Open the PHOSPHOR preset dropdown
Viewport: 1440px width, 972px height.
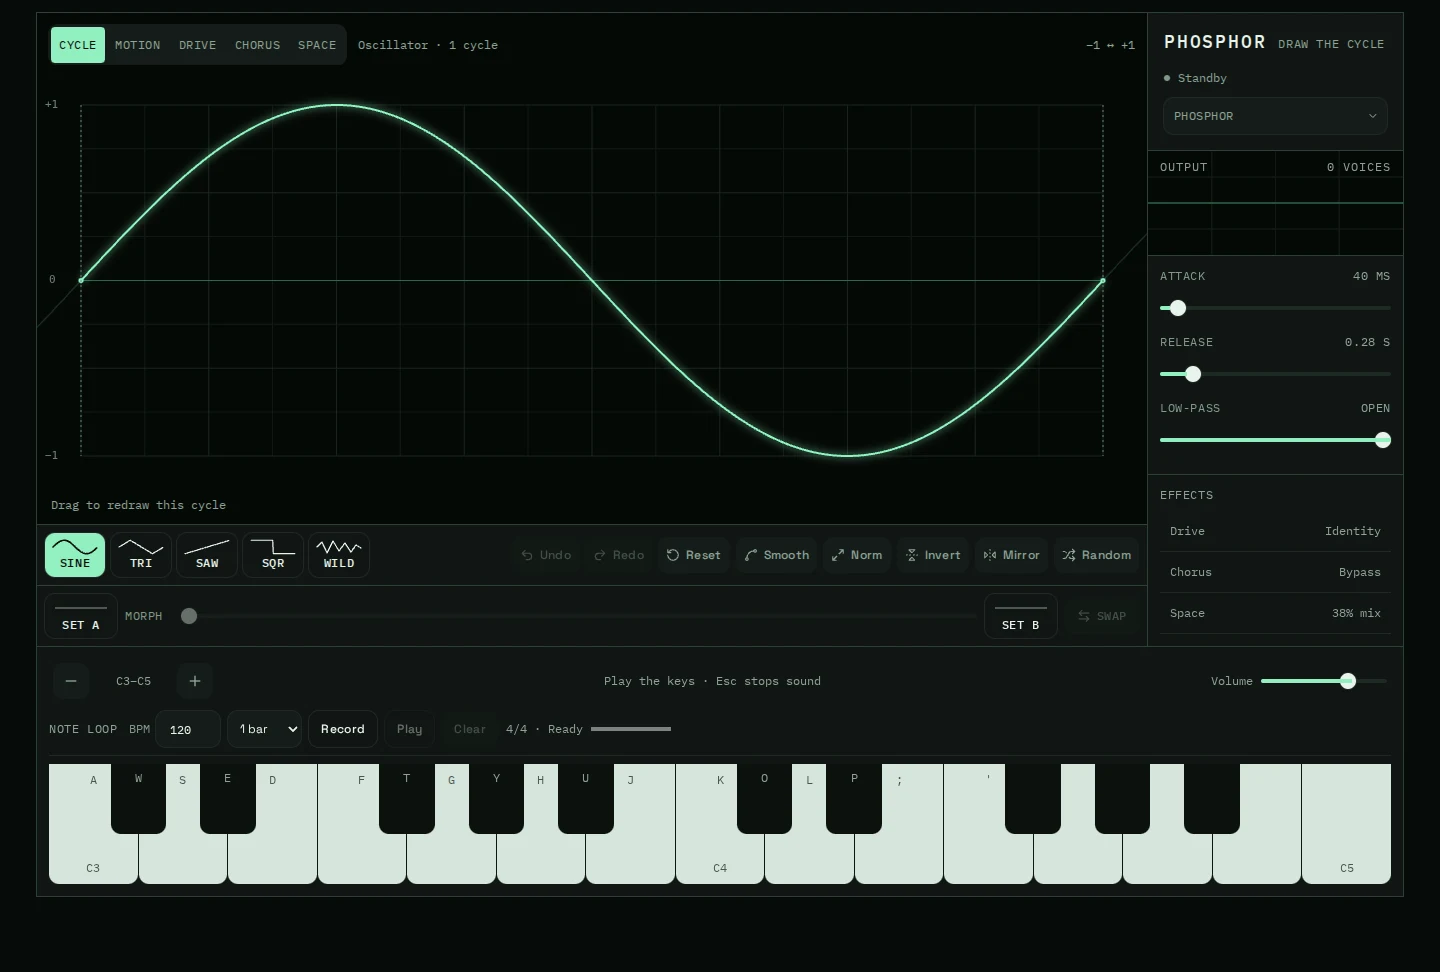[x=1275, y=116]
